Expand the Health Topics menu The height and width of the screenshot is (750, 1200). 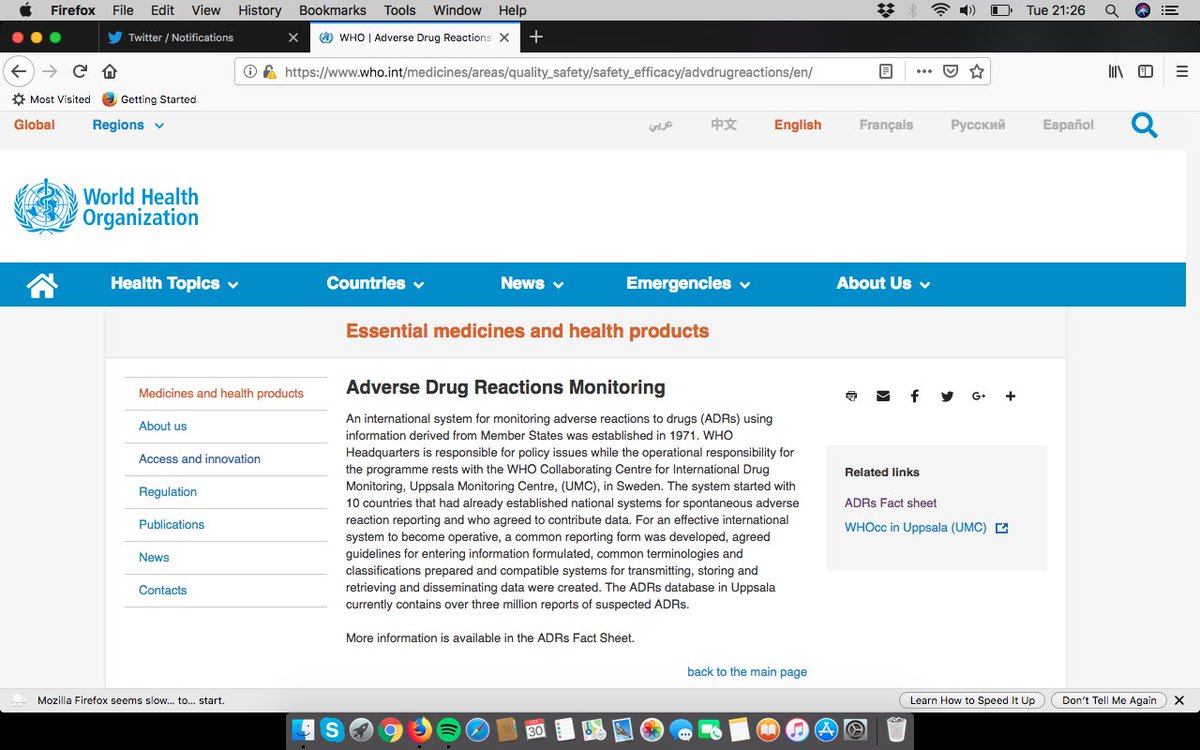175,284
